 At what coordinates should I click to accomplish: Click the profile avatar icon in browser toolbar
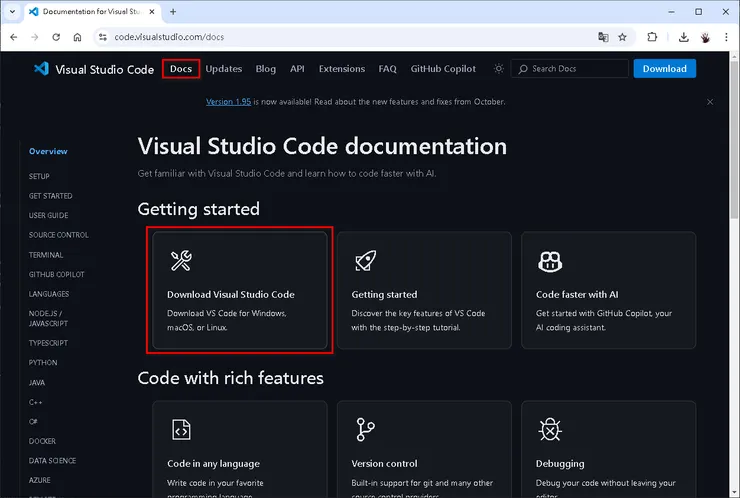(x=705, y=37)
